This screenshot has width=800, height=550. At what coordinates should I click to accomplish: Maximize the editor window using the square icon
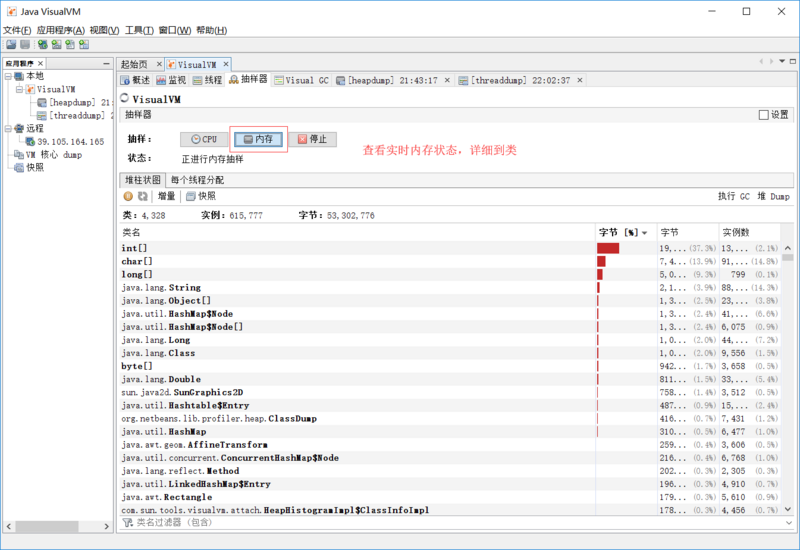(793, 61)
